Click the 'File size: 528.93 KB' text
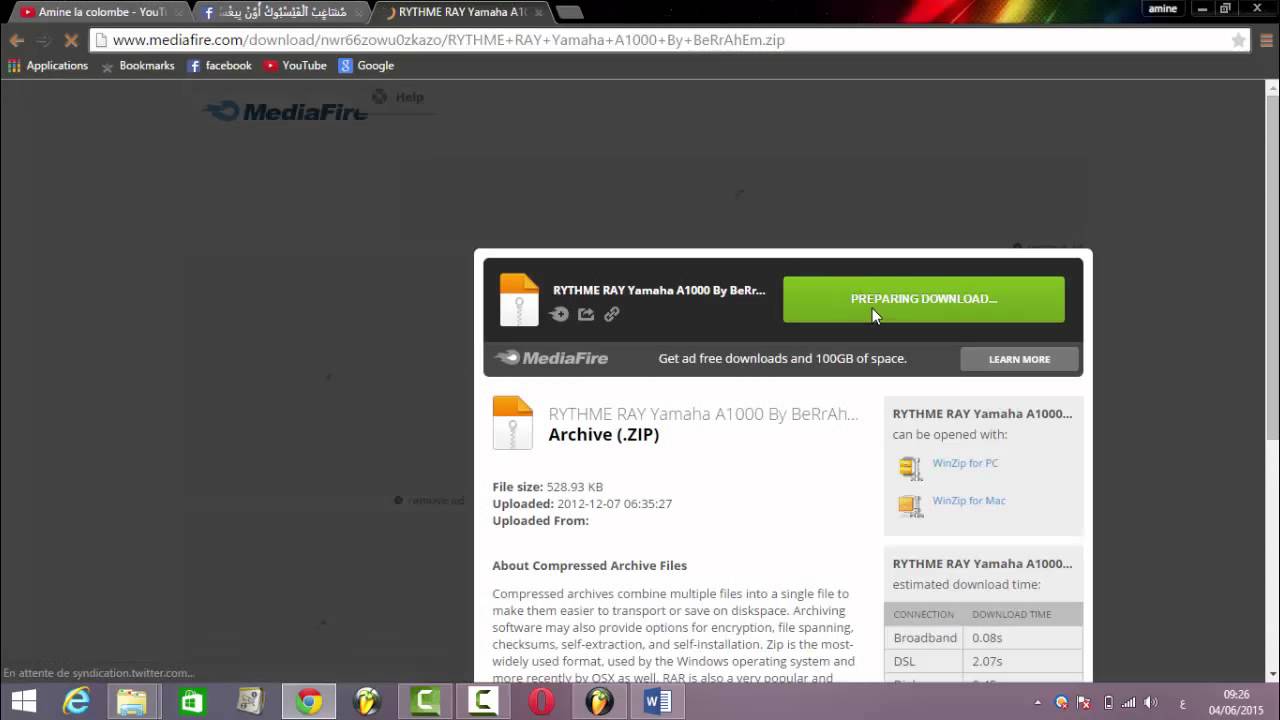 547,487
